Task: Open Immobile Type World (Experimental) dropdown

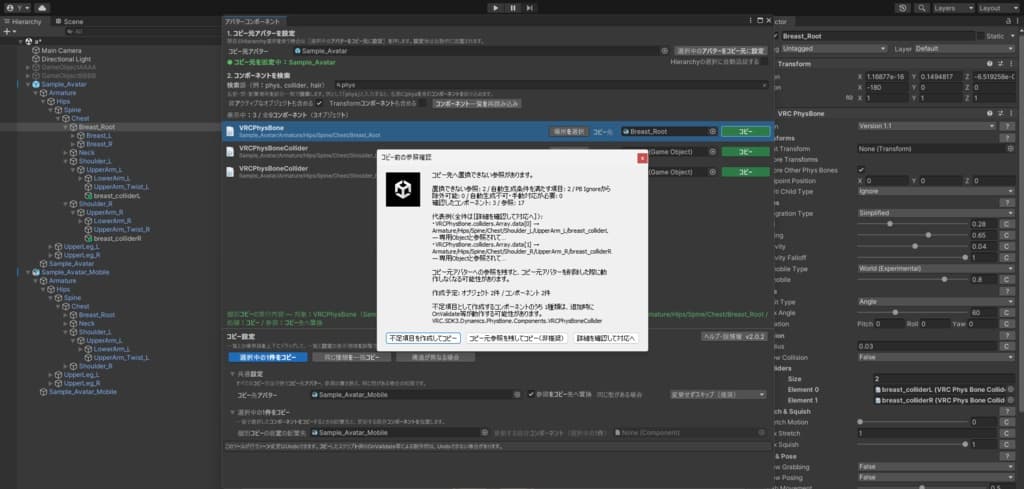Action: pos(936,268)
